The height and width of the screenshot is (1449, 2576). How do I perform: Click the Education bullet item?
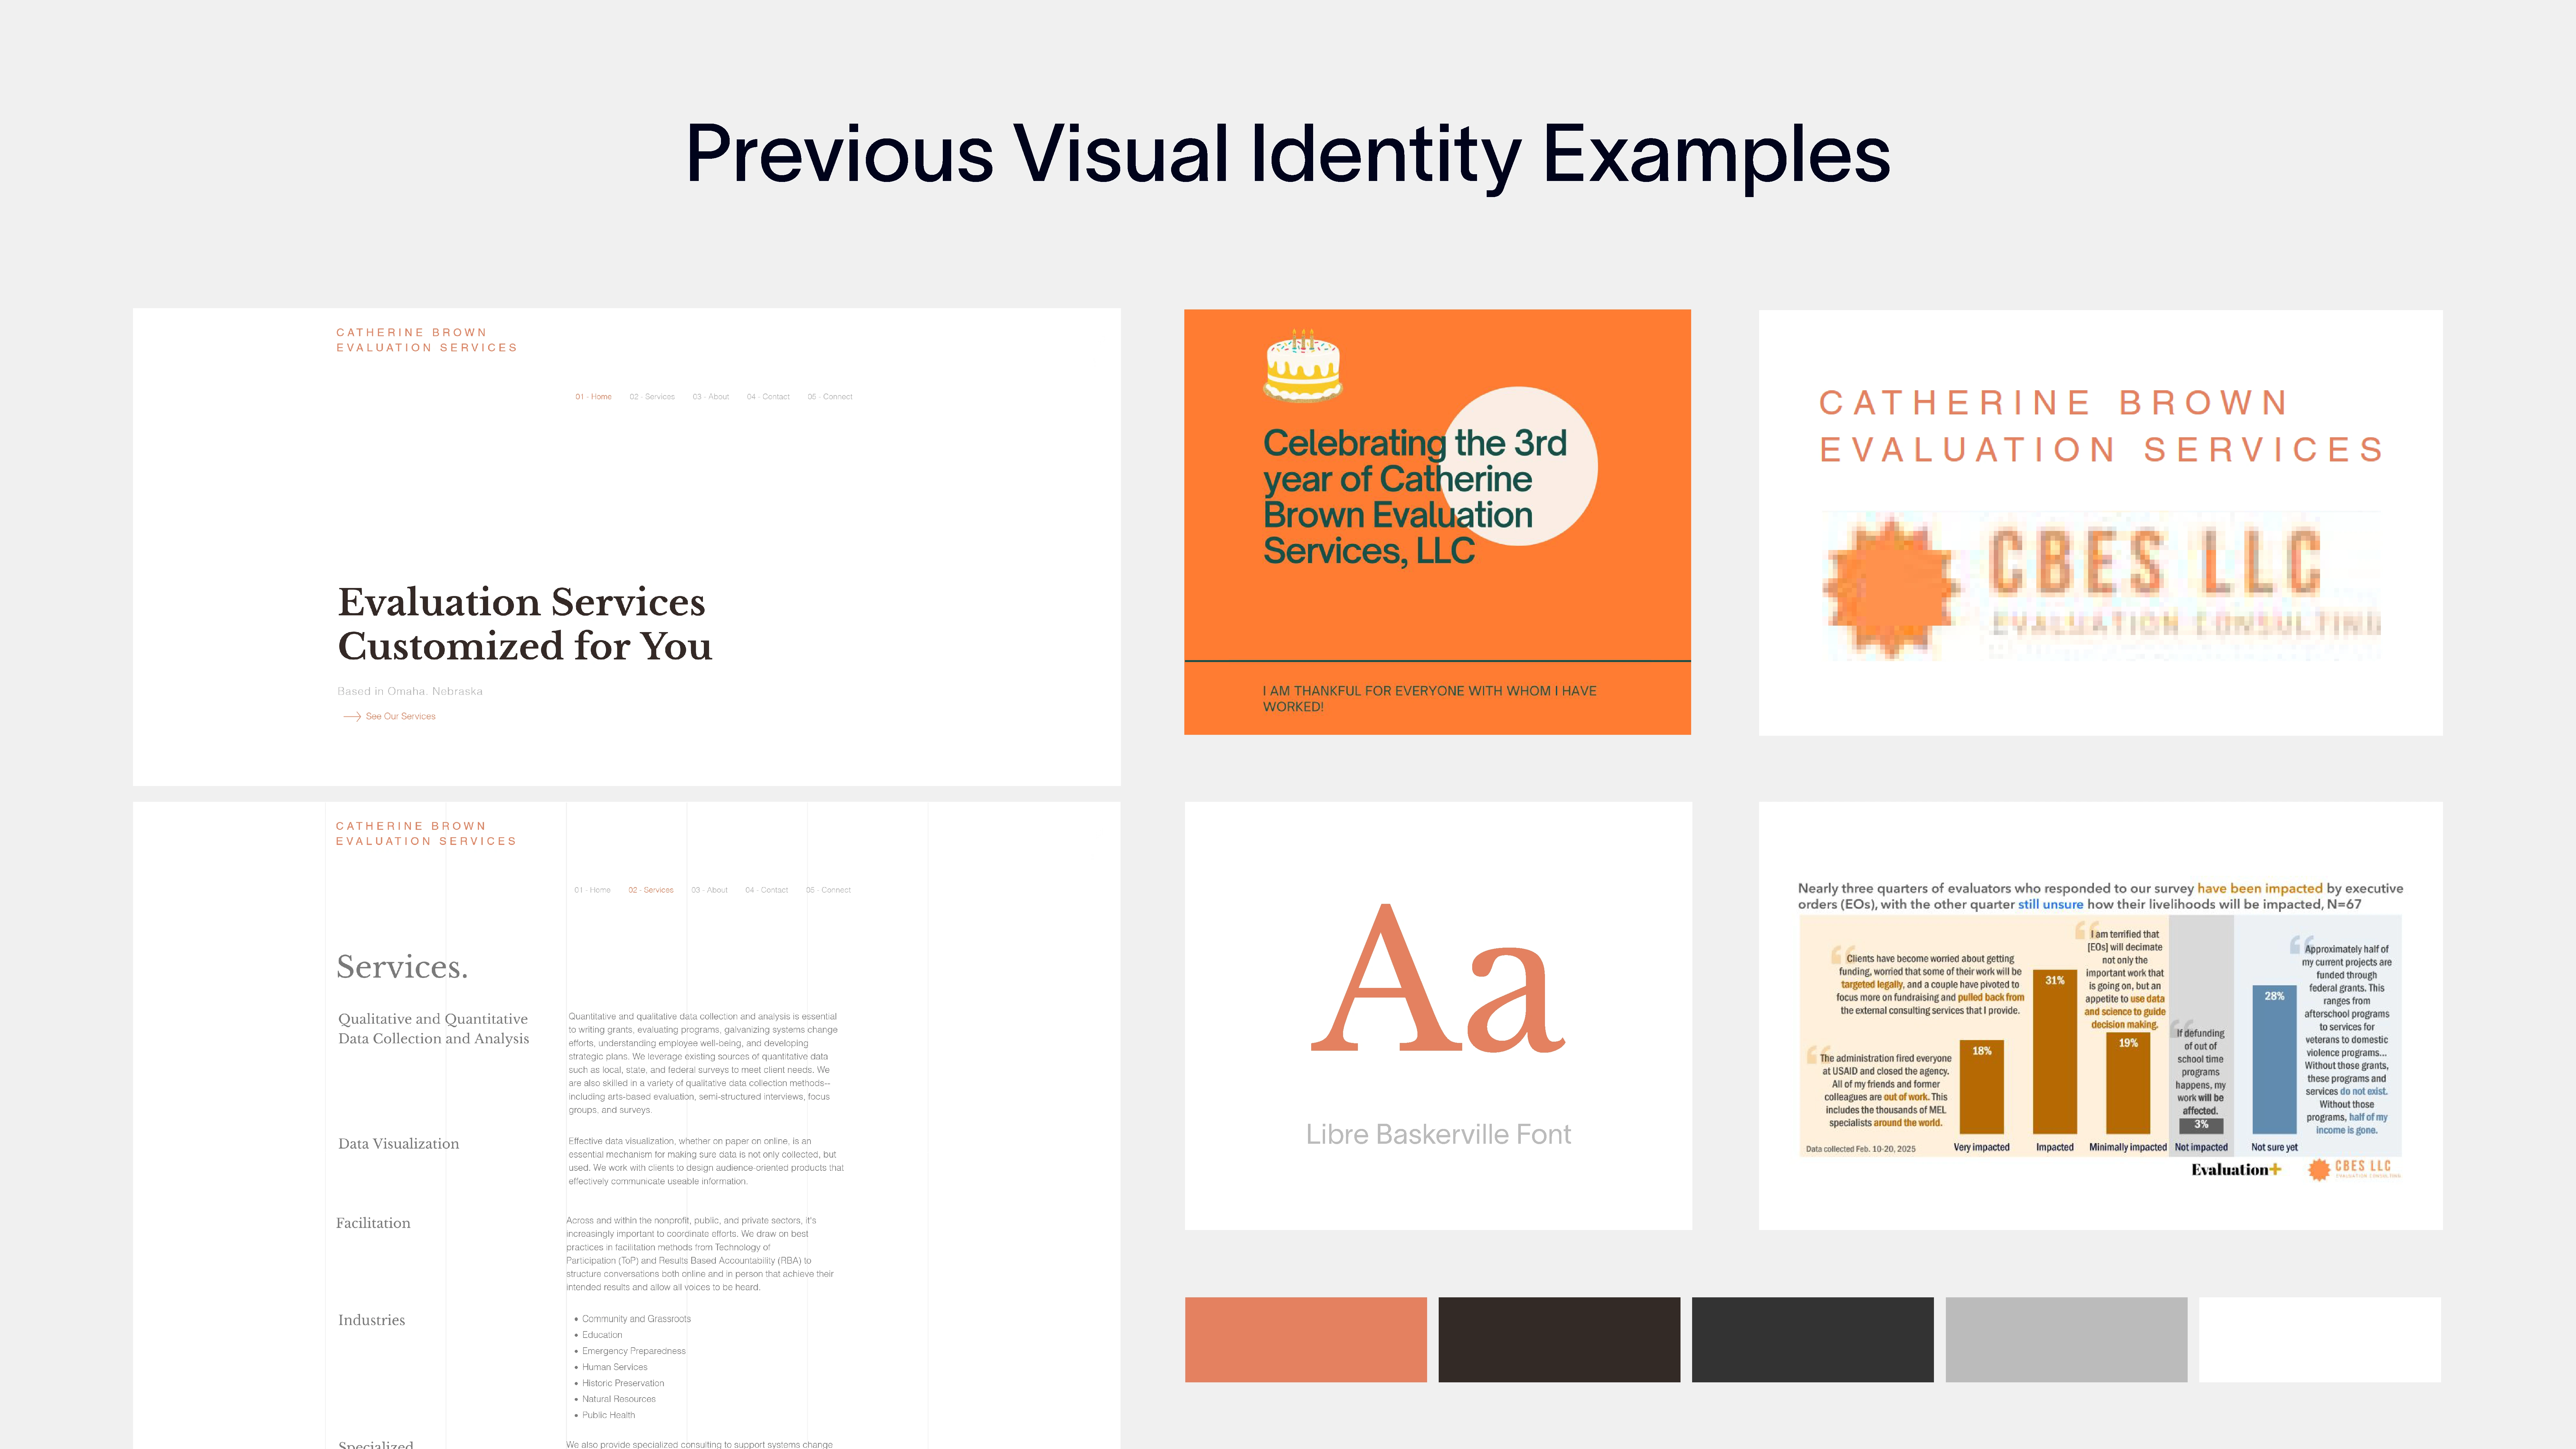(602, 1335)
